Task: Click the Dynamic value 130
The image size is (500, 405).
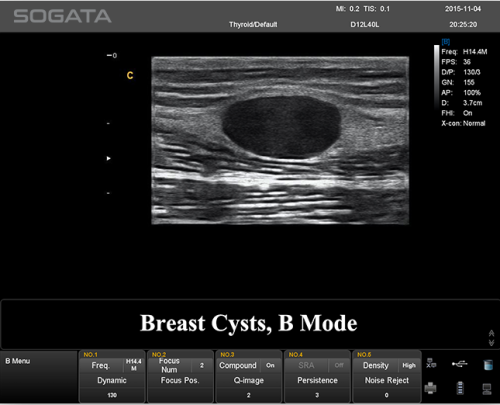Action: point(112,395)
